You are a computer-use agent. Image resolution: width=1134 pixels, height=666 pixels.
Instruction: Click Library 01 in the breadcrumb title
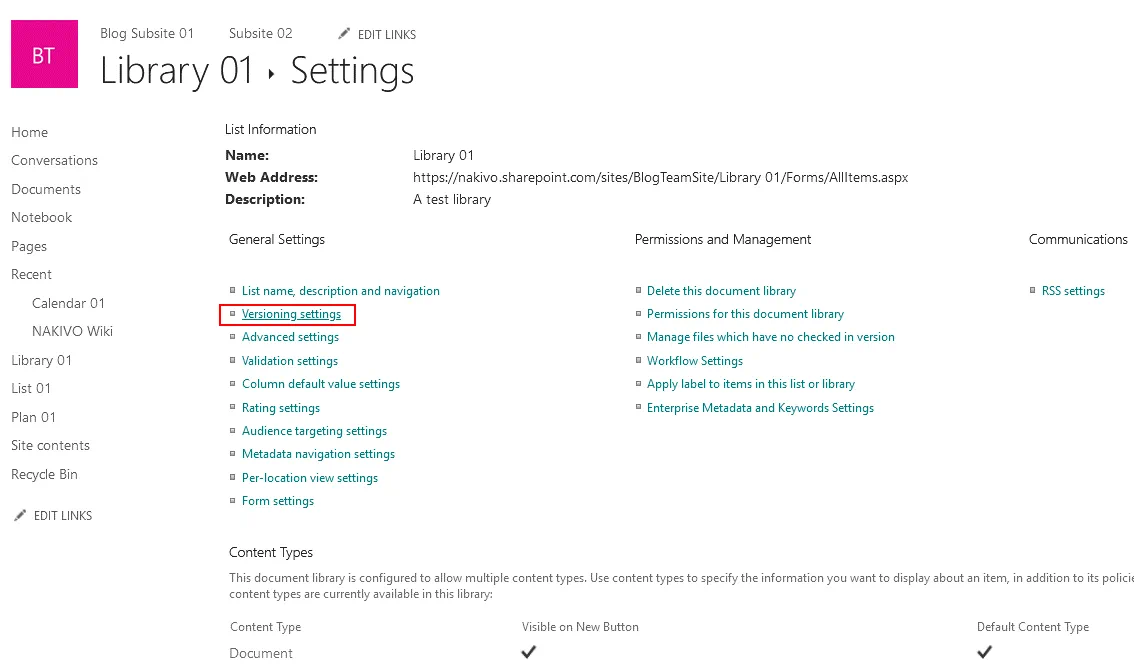click(177, 71)
